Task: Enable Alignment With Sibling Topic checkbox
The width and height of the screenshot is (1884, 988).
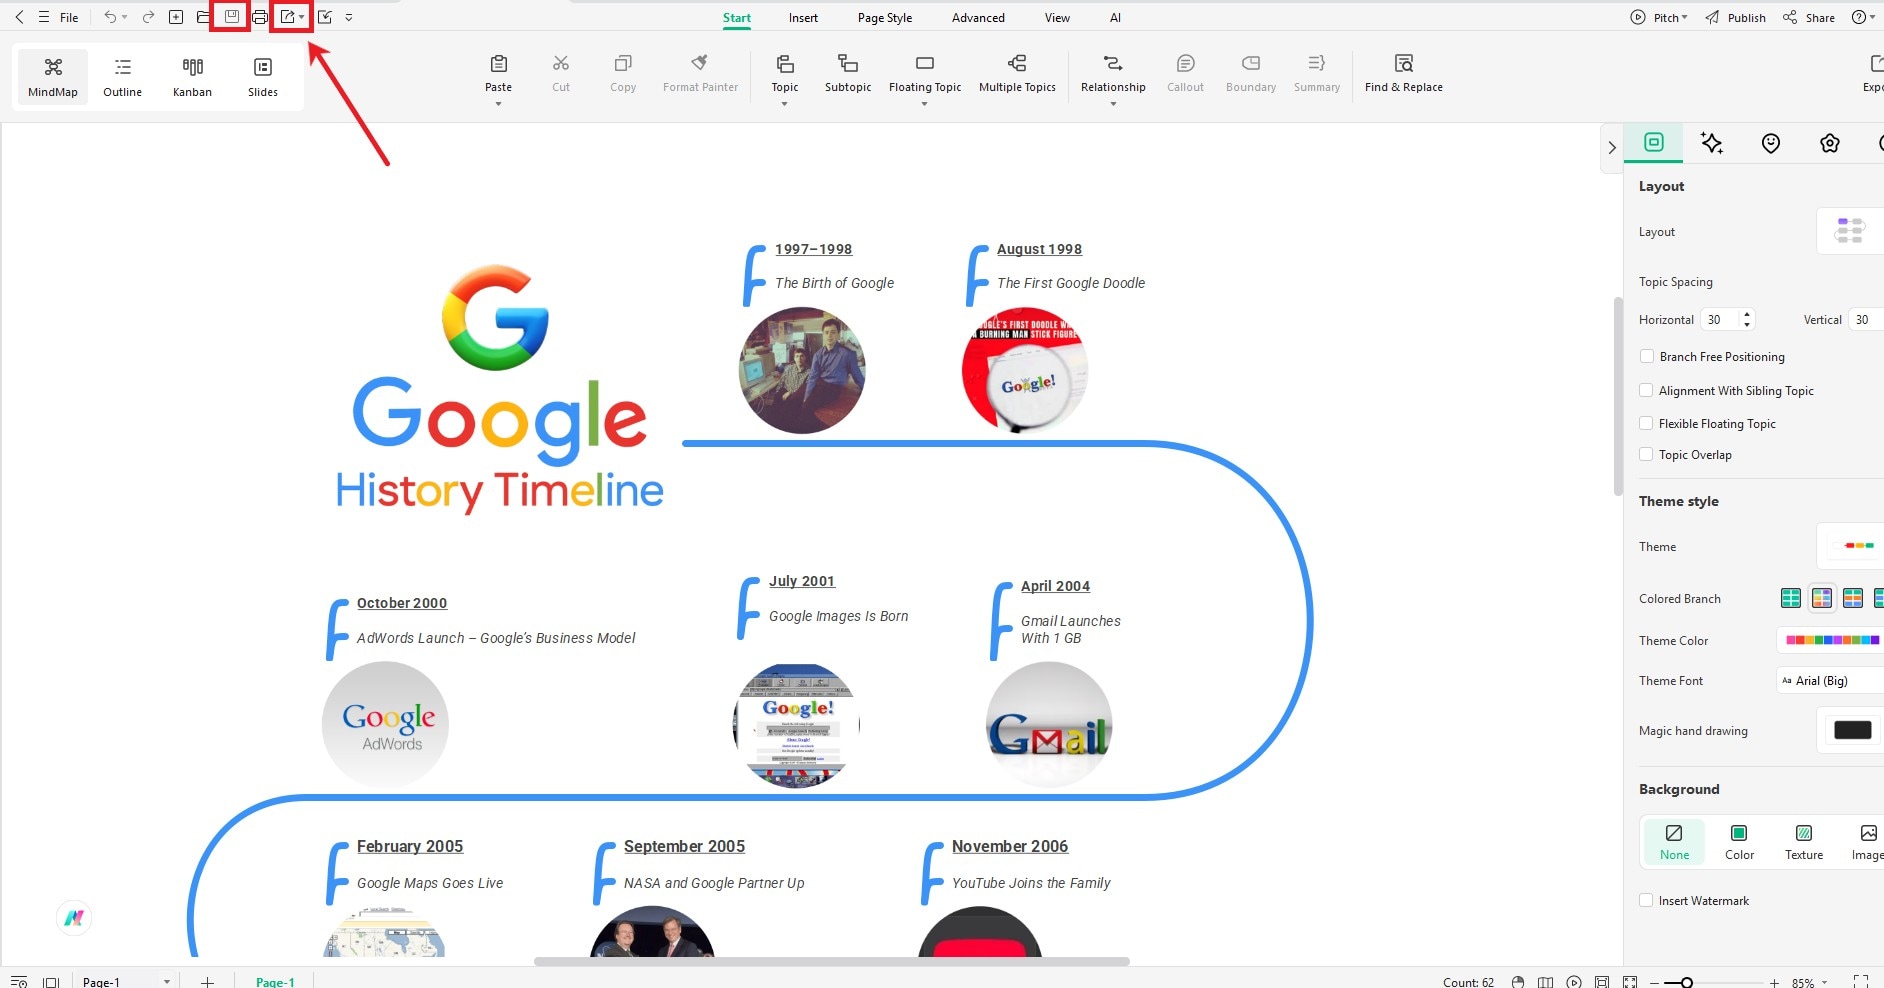Action: 1646,390
